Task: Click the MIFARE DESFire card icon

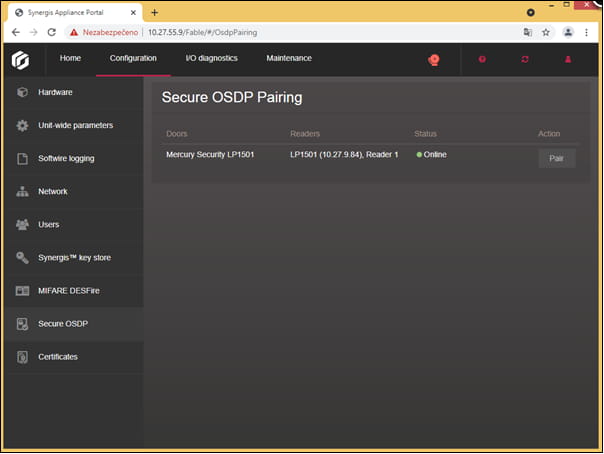Action: (x=22, y=291)
